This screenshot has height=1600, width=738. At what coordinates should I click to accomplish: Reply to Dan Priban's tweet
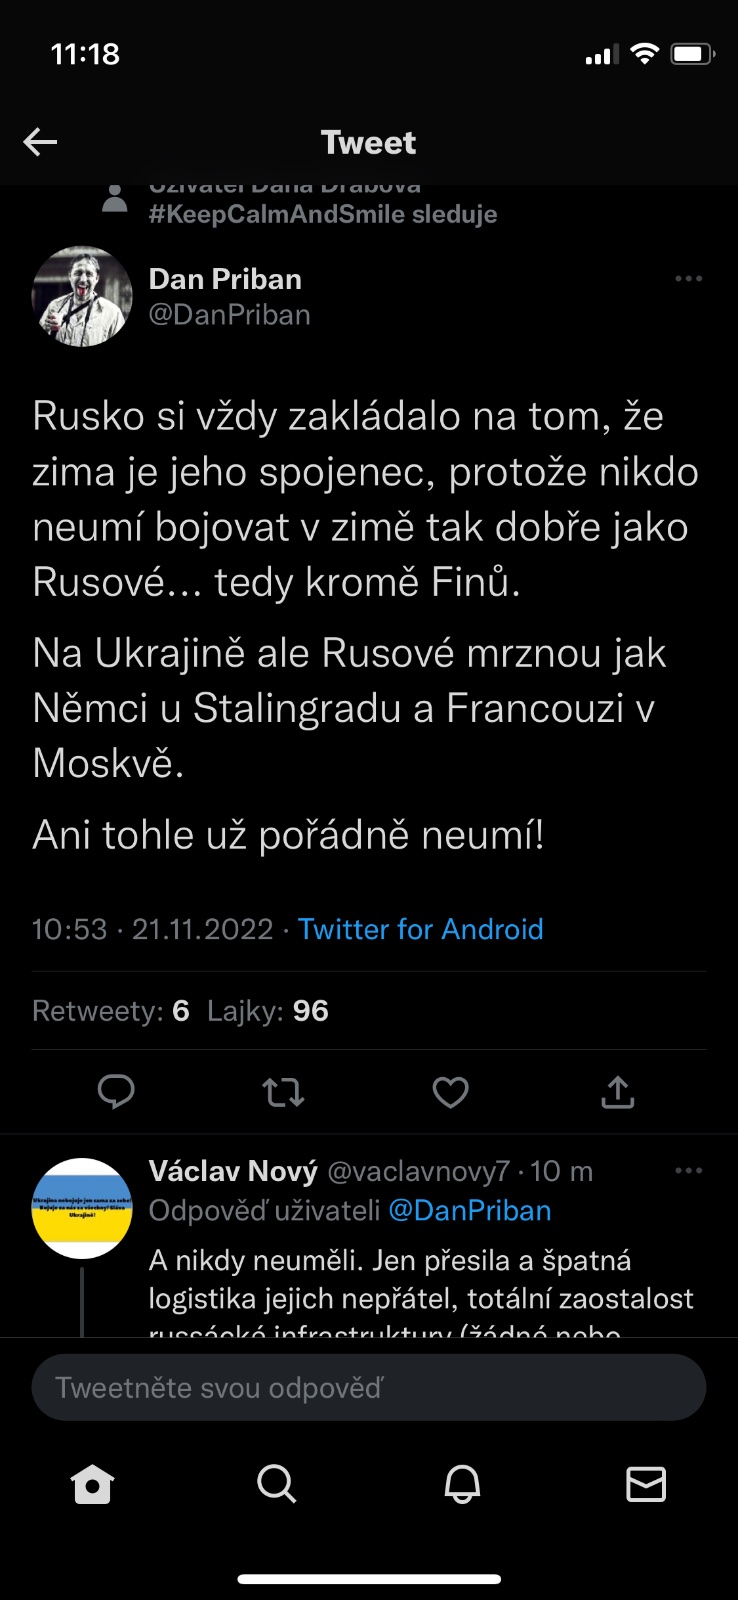click(x=116, y=1092)
